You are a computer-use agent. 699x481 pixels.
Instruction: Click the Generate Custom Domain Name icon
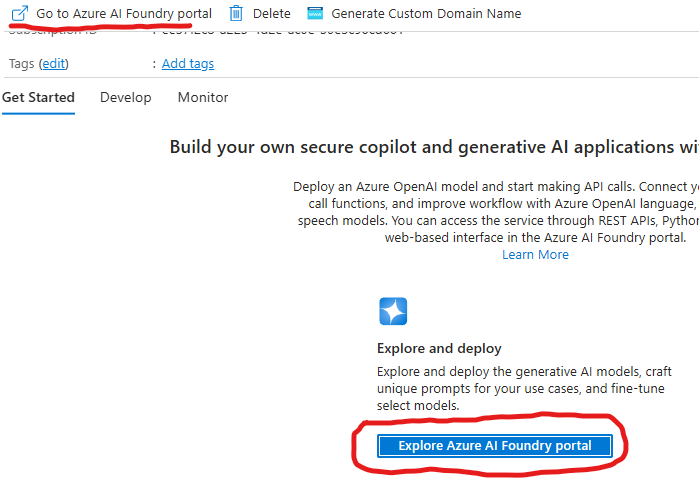315,13
